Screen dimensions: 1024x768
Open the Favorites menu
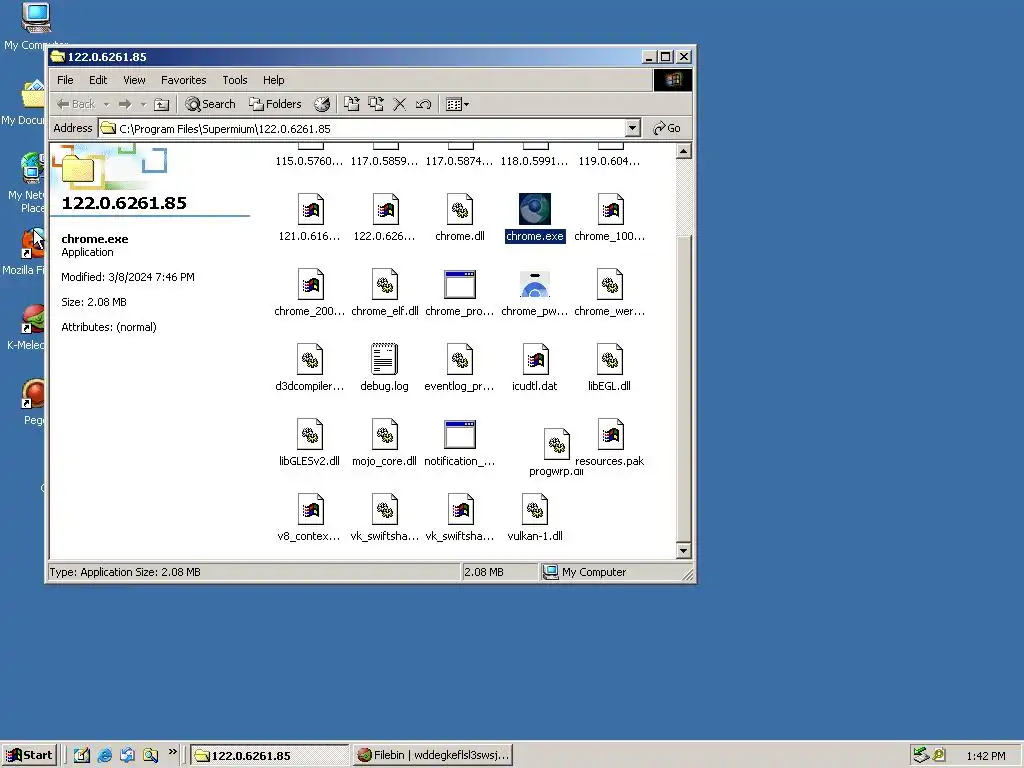pyautogui.click(x=184, y=80)
